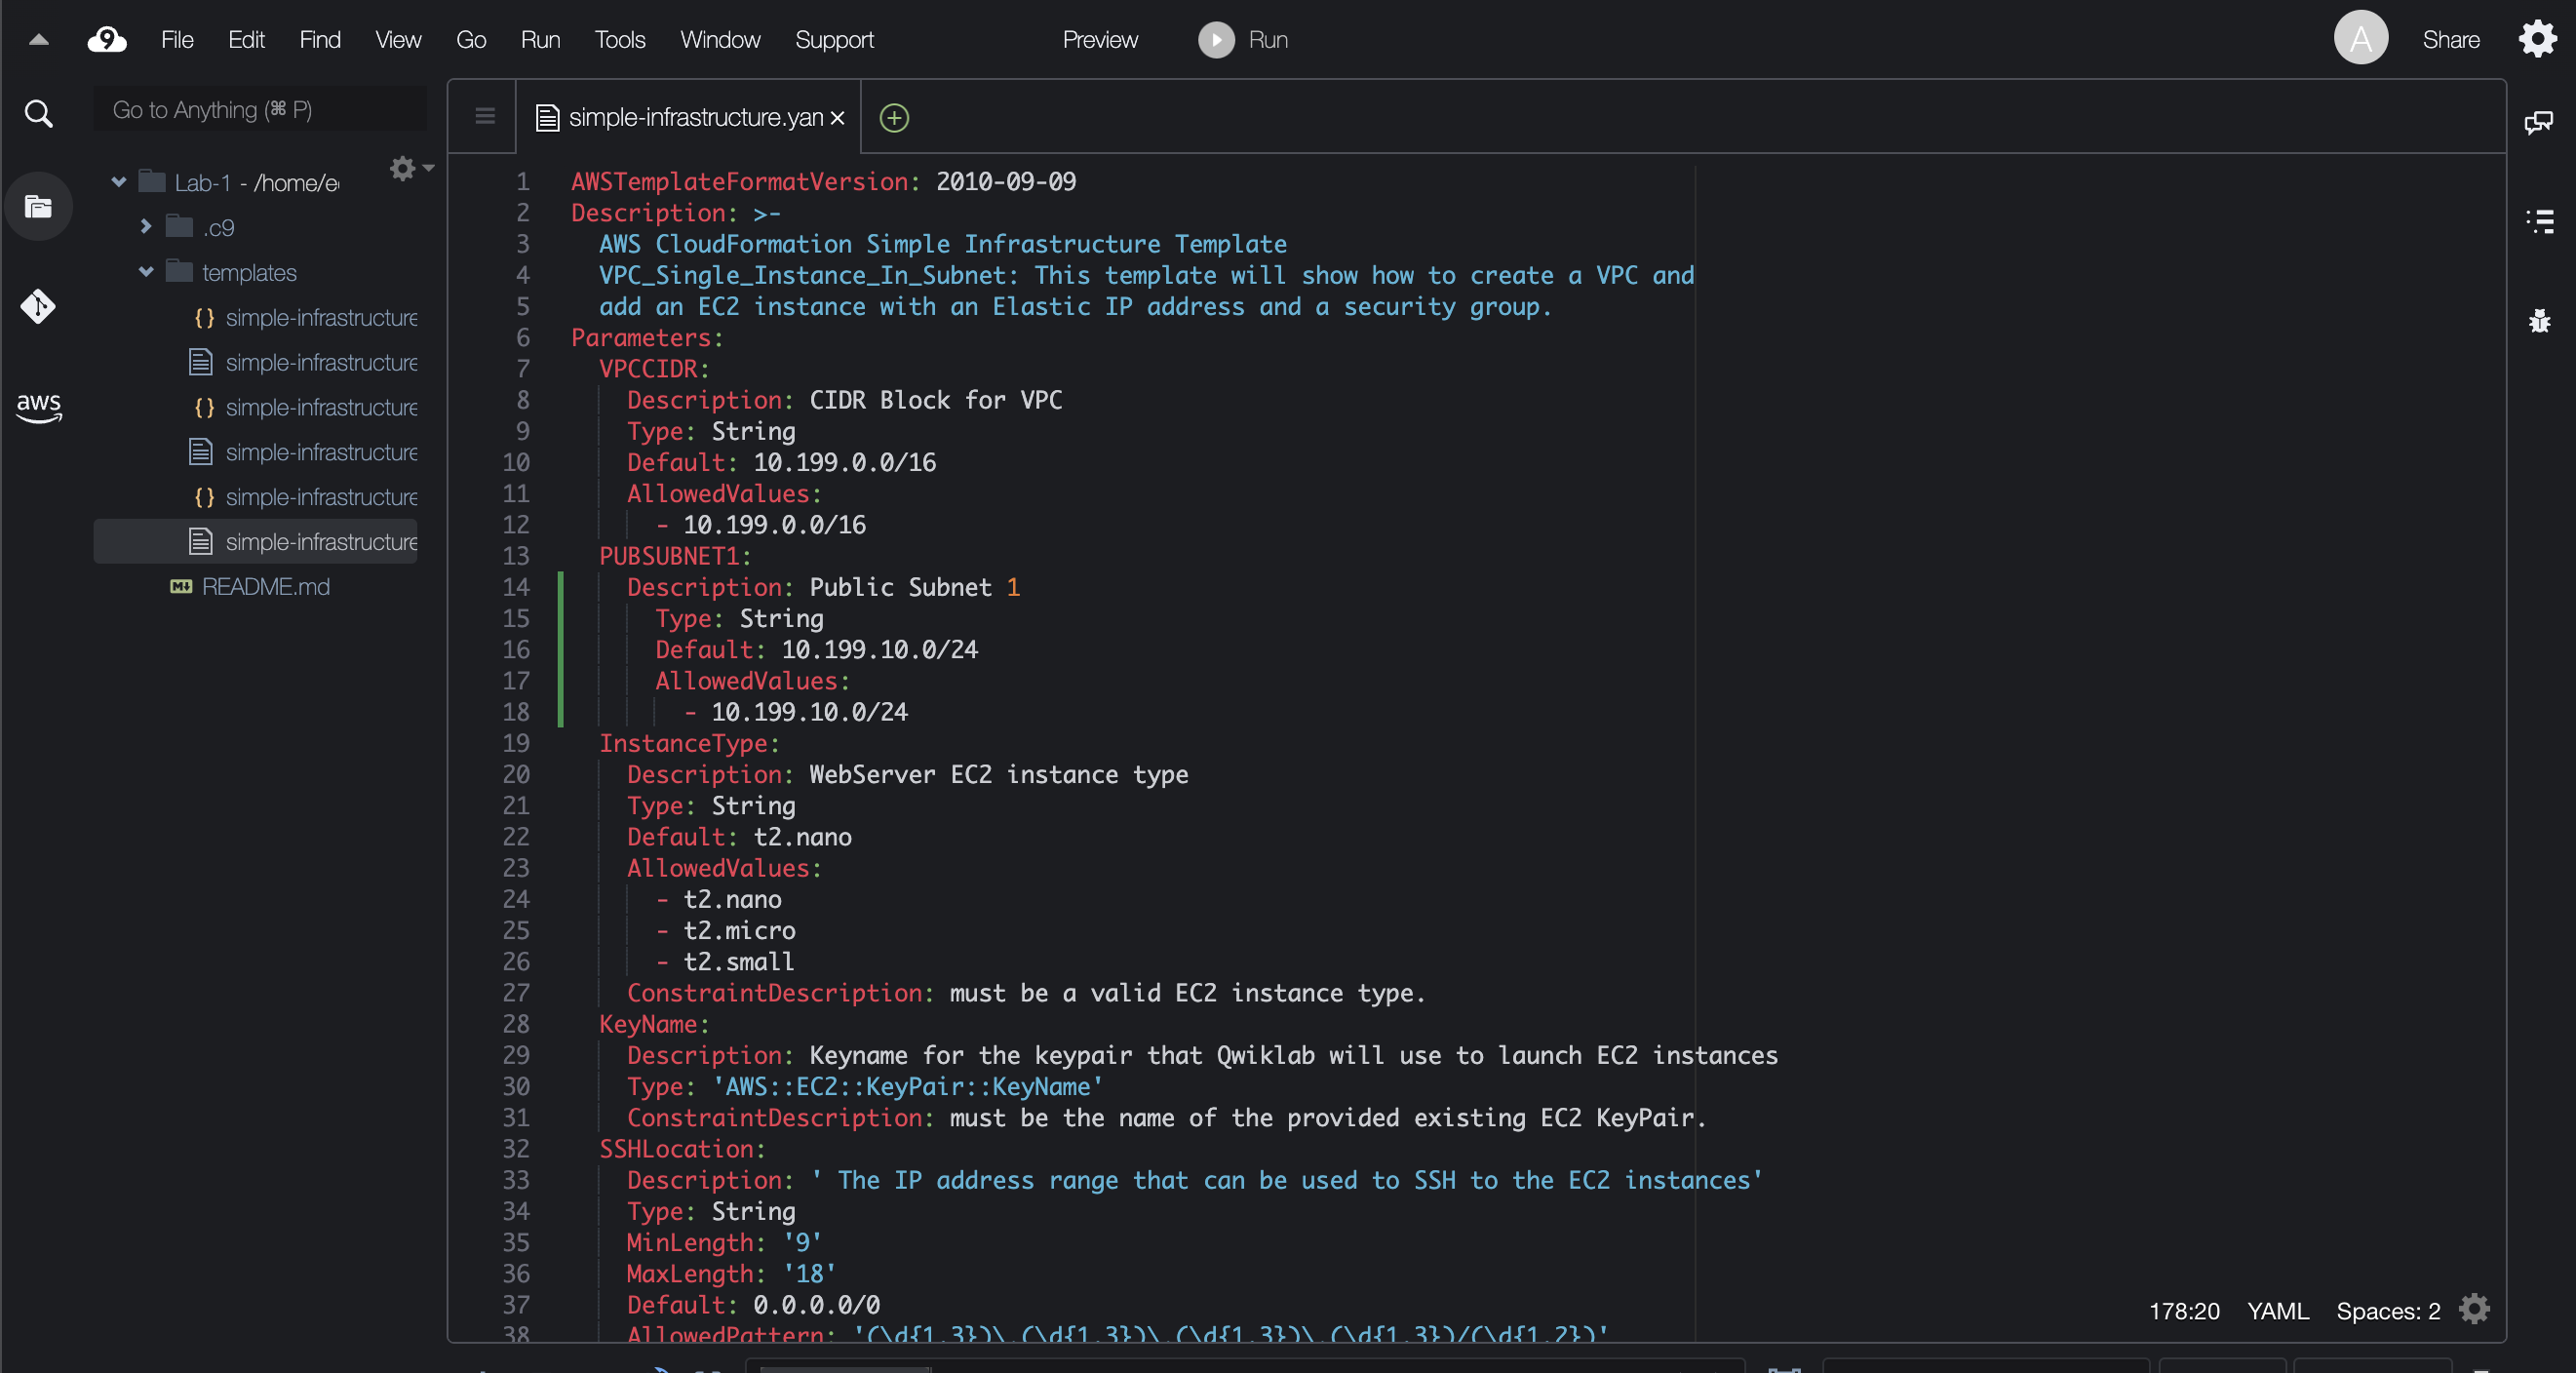Select README.md in the file tree

click(266, 586)
